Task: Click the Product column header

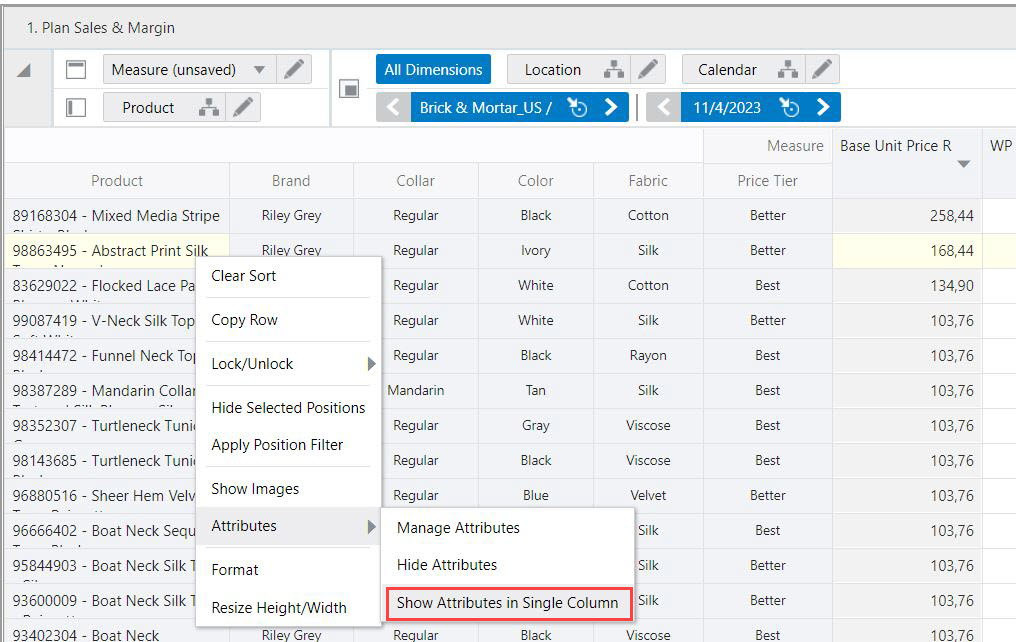Action: 117,181
